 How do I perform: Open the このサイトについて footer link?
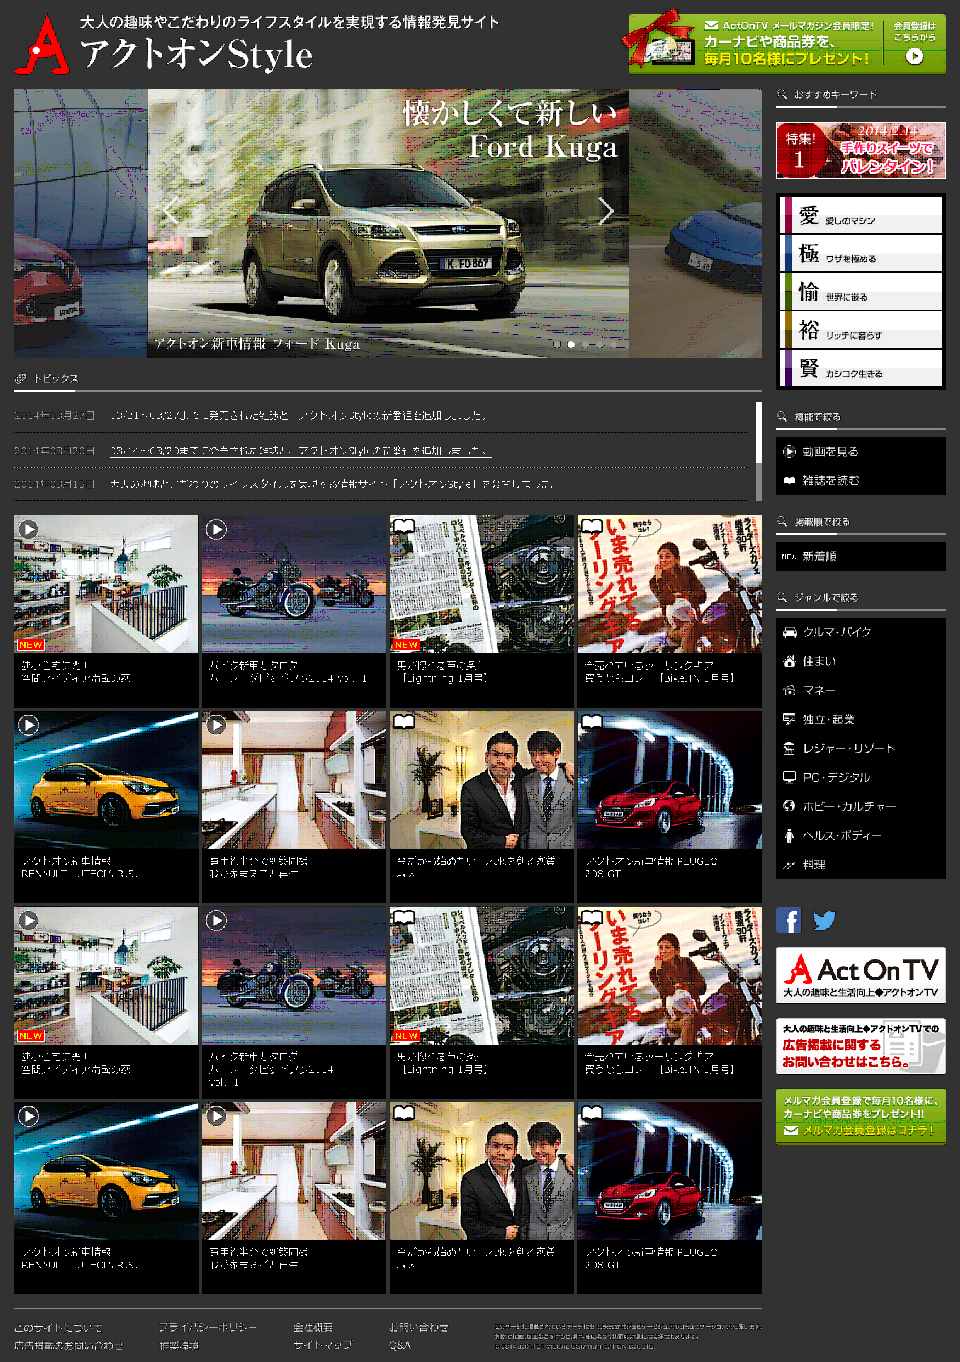[58, 1328]
